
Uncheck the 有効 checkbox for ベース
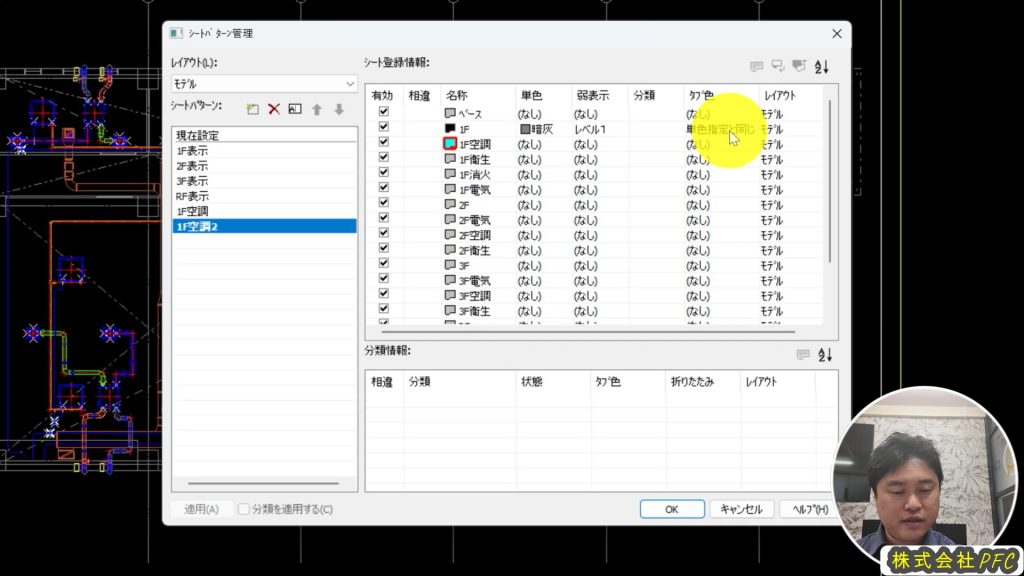(x=383, y=112)
